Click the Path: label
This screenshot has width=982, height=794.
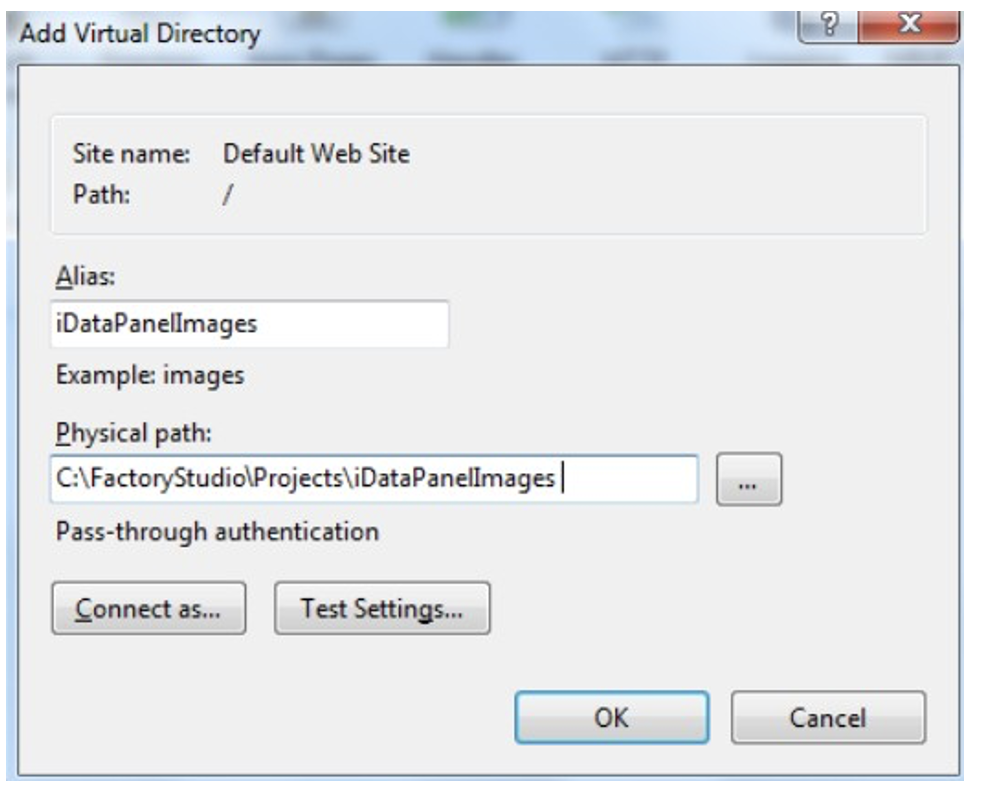[101, 194]
